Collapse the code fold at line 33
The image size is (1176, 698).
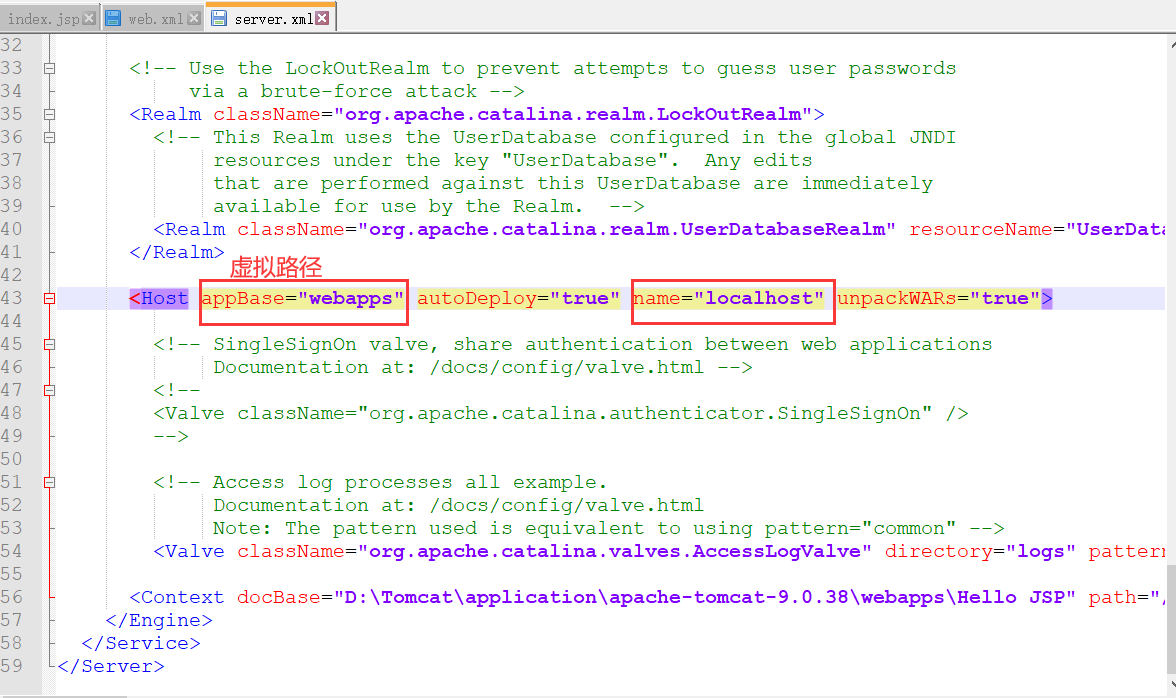coord(49,67)
